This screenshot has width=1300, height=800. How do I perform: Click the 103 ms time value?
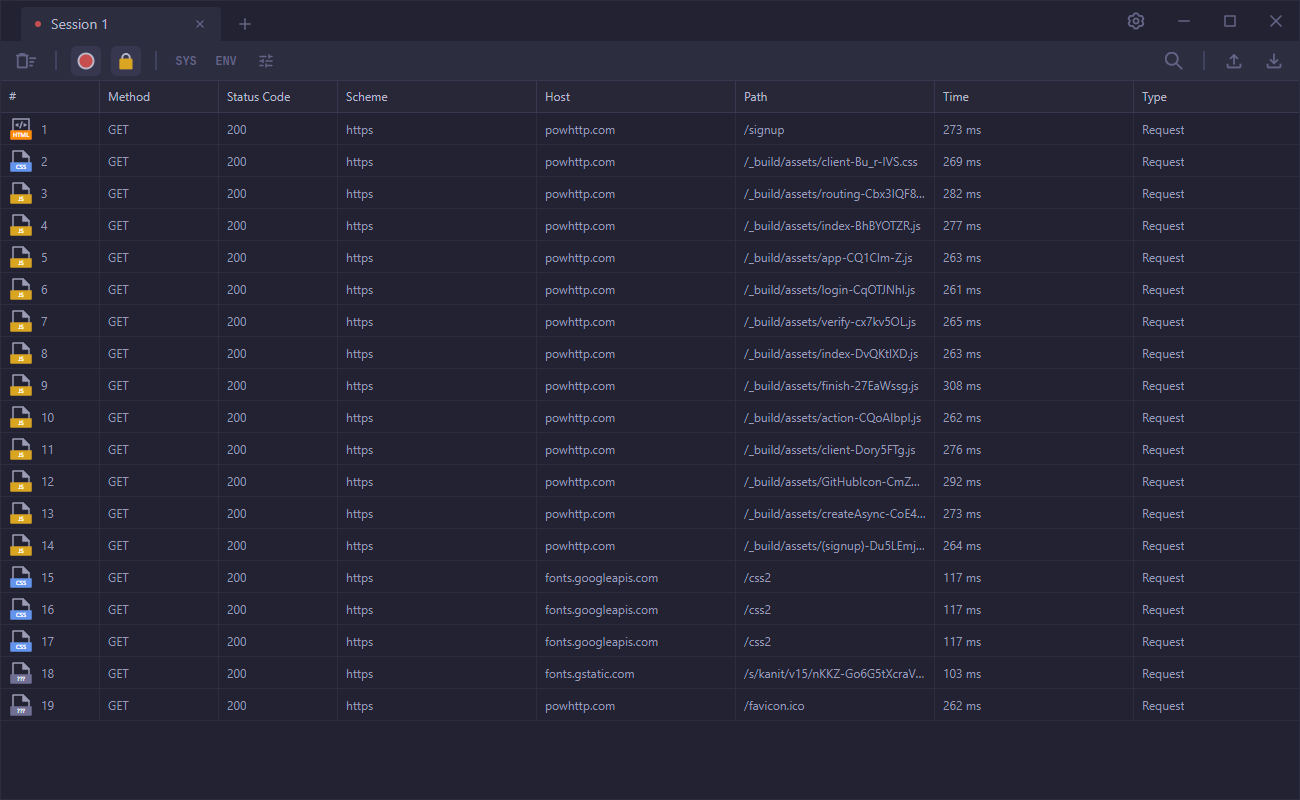coord(962,674)
